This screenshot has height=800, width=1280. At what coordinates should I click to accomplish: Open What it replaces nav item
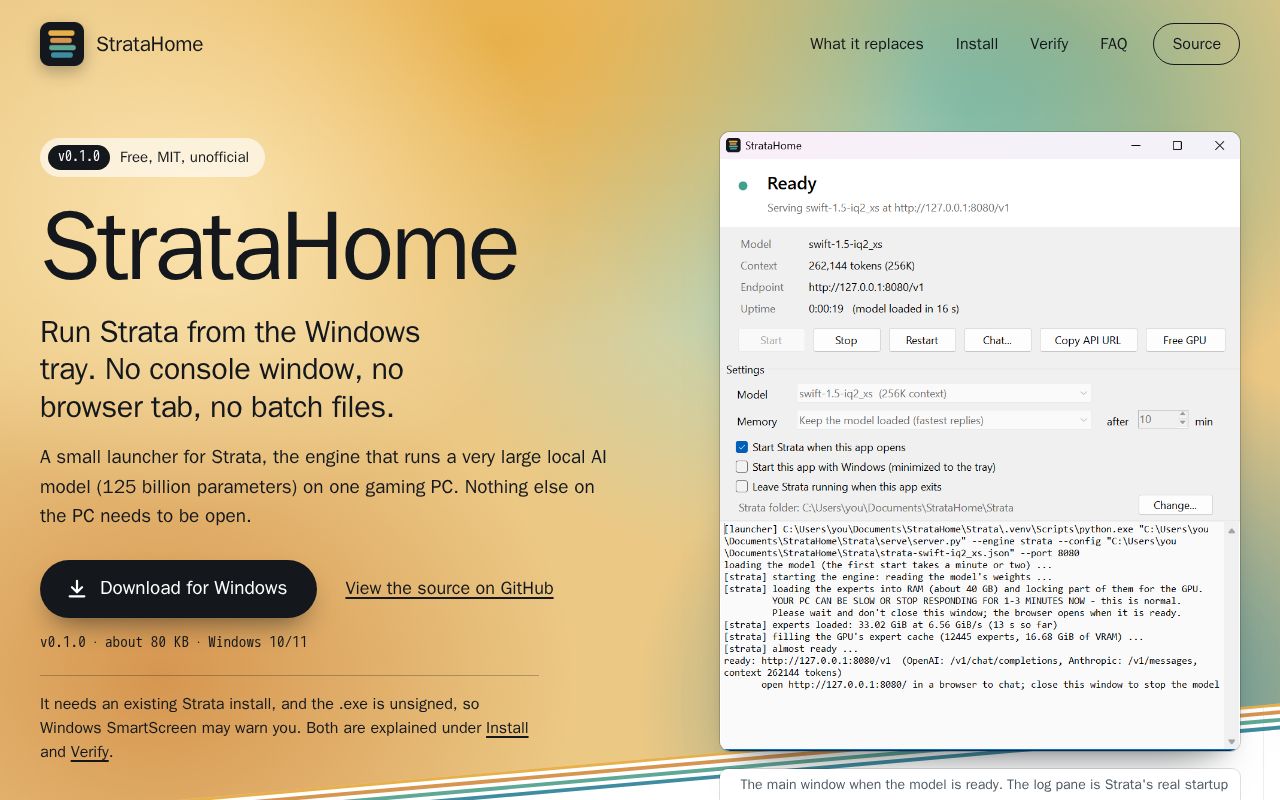click(867, 44)
